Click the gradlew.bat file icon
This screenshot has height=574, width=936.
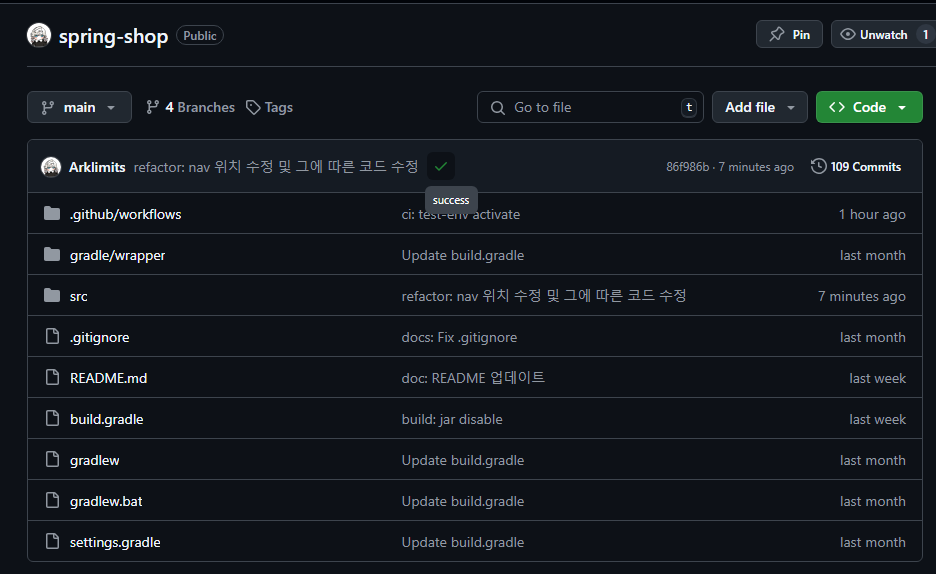(x=53, y=500)
